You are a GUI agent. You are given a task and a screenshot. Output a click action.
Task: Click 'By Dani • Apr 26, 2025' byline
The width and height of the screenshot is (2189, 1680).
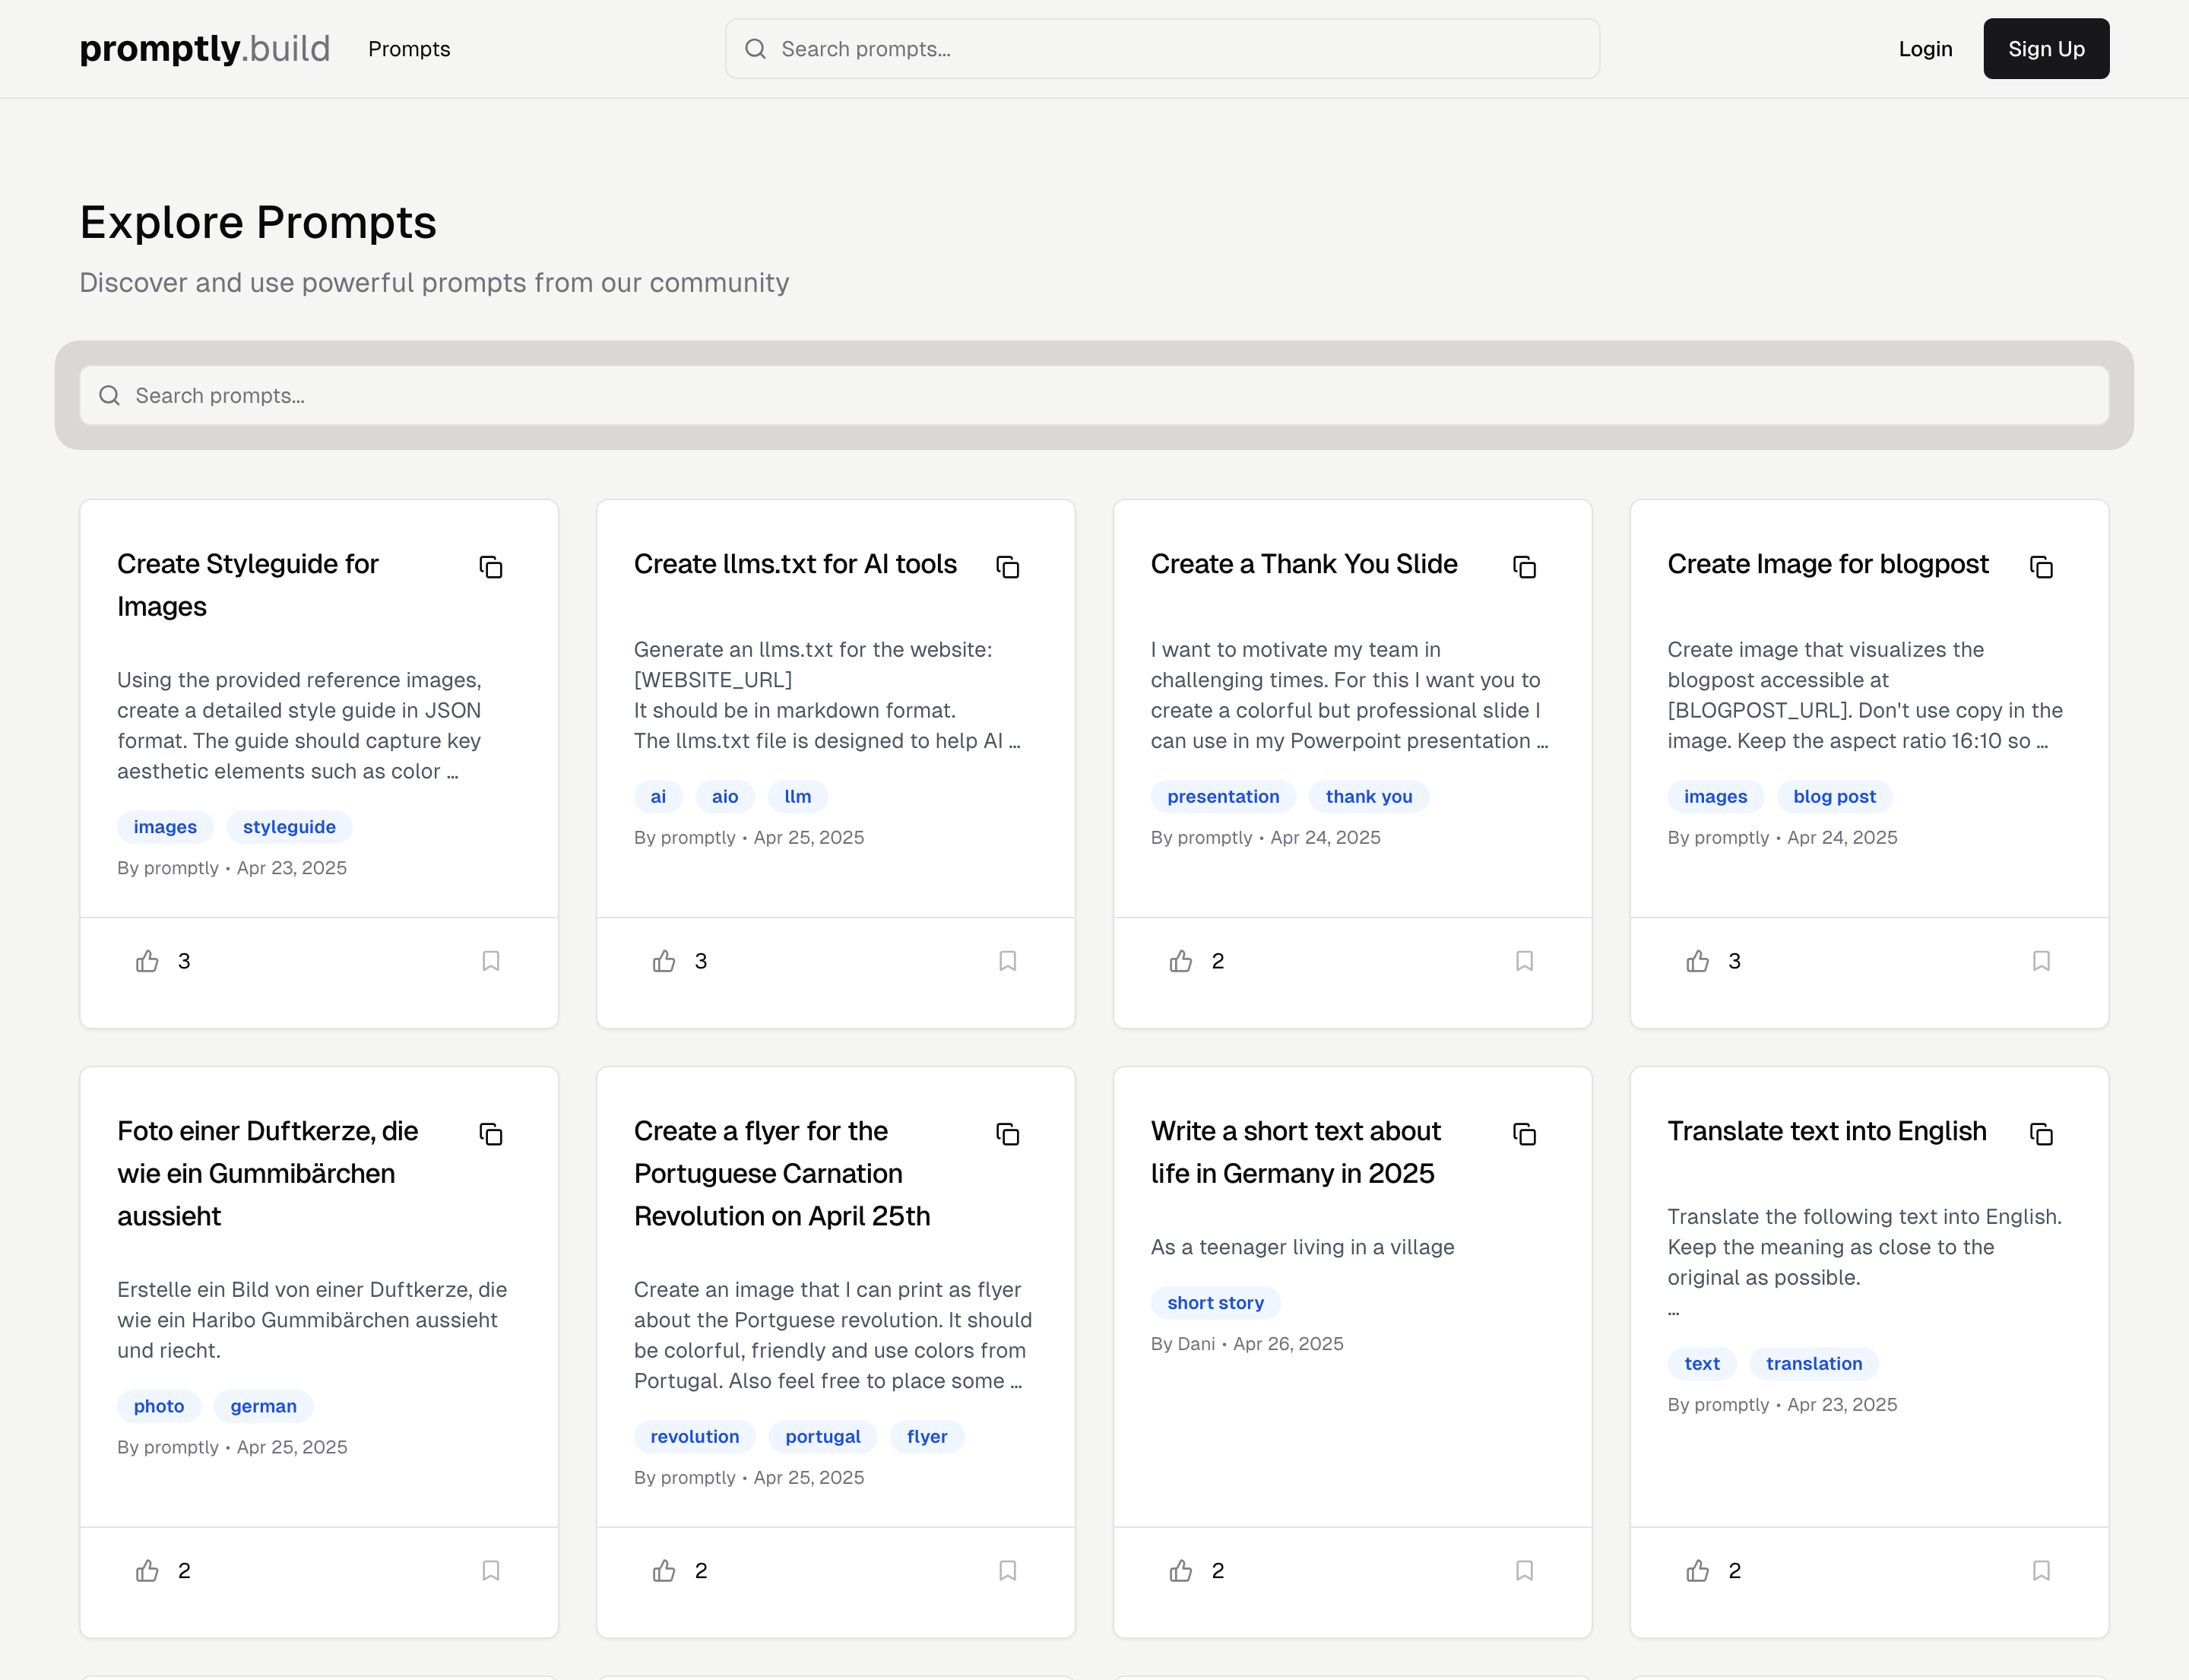tap(1247, 1344)
